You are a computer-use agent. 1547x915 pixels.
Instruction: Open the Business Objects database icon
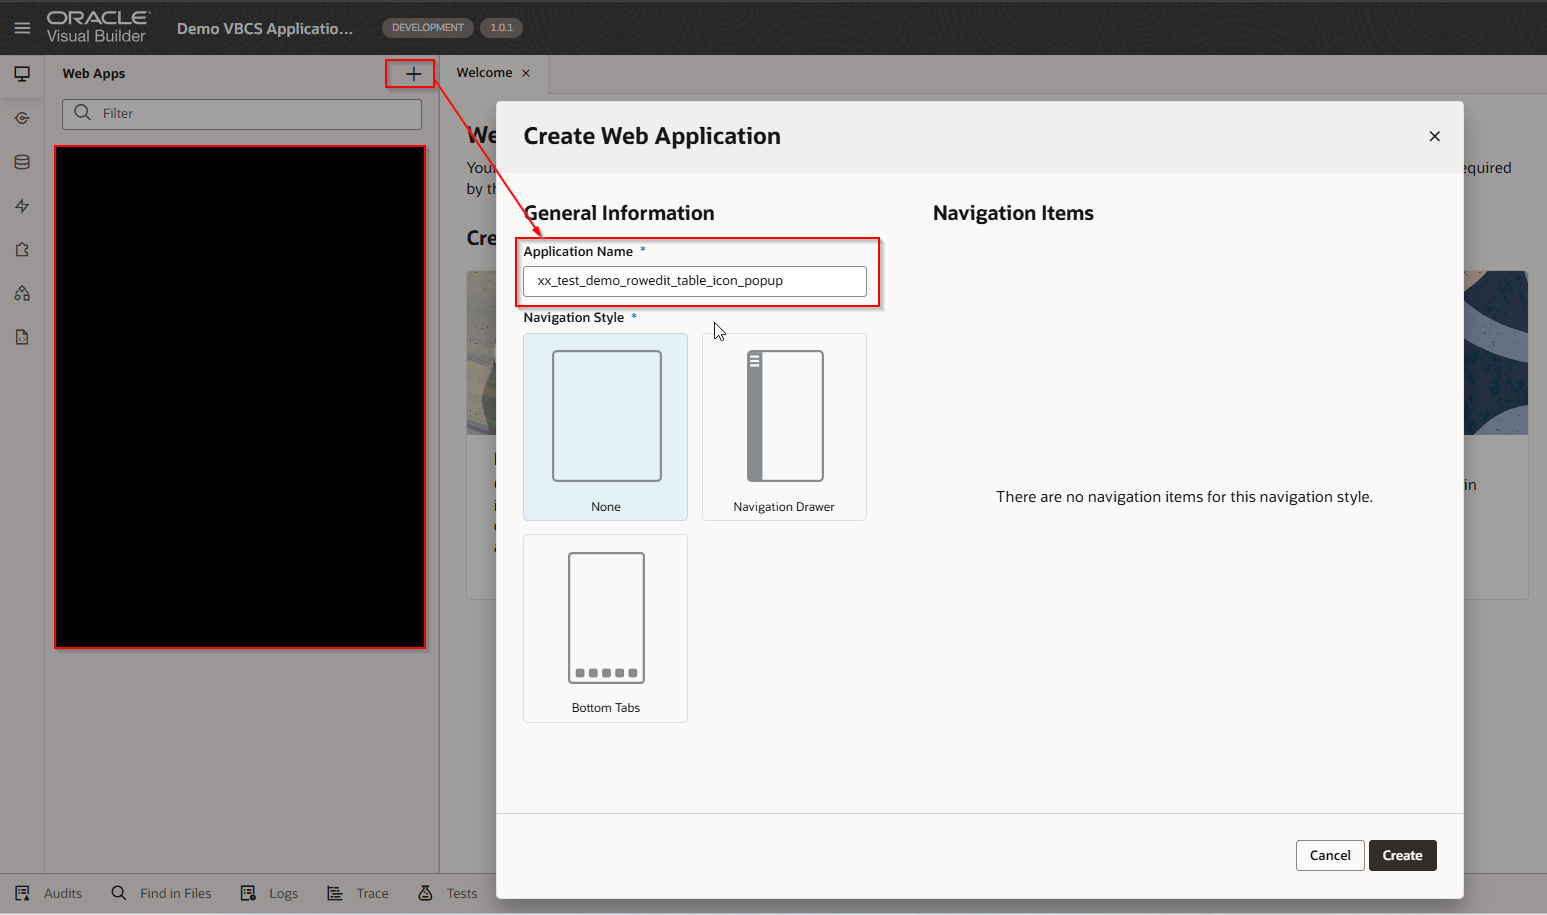(x=22, y=162)
